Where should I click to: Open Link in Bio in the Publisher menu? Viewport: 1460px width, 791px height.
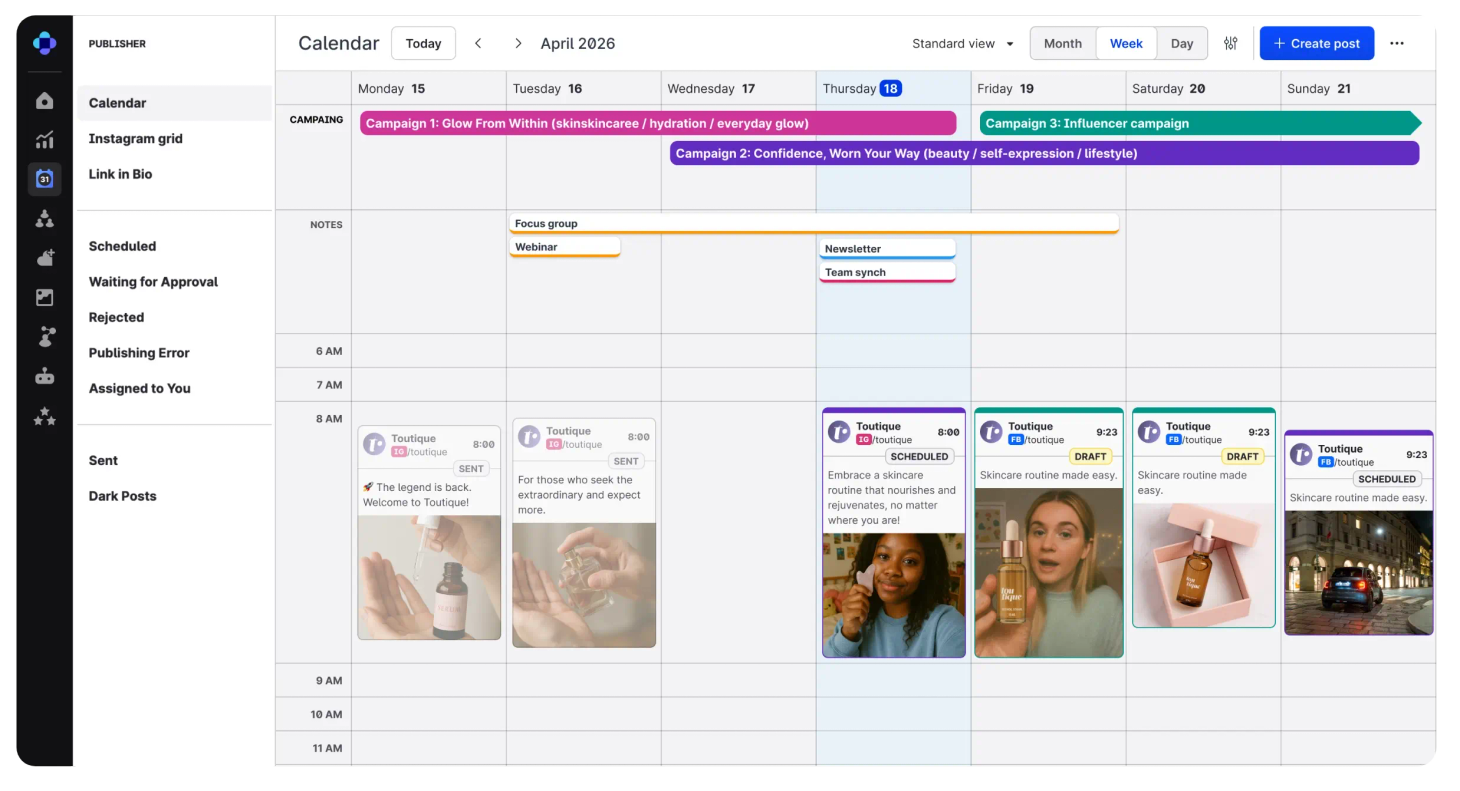(120, 174)
